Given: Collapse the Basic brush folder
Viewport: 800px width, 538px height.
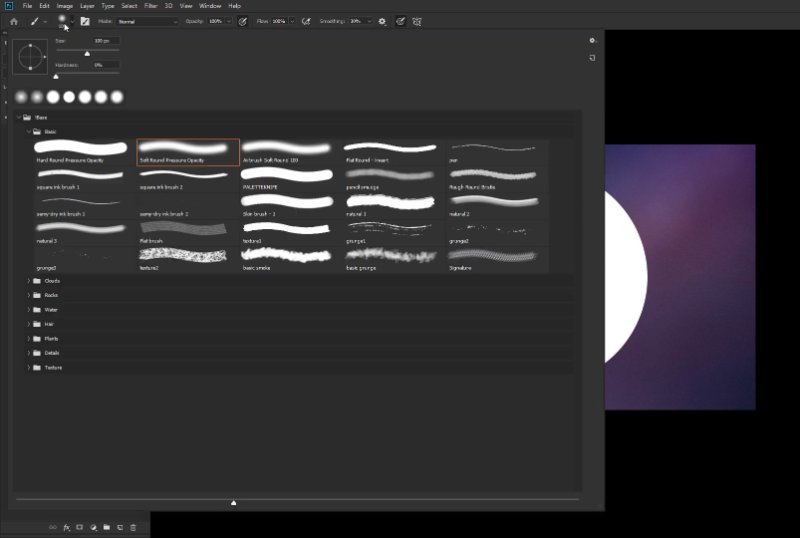Looking at the screenshot, I should coord(29,131).
